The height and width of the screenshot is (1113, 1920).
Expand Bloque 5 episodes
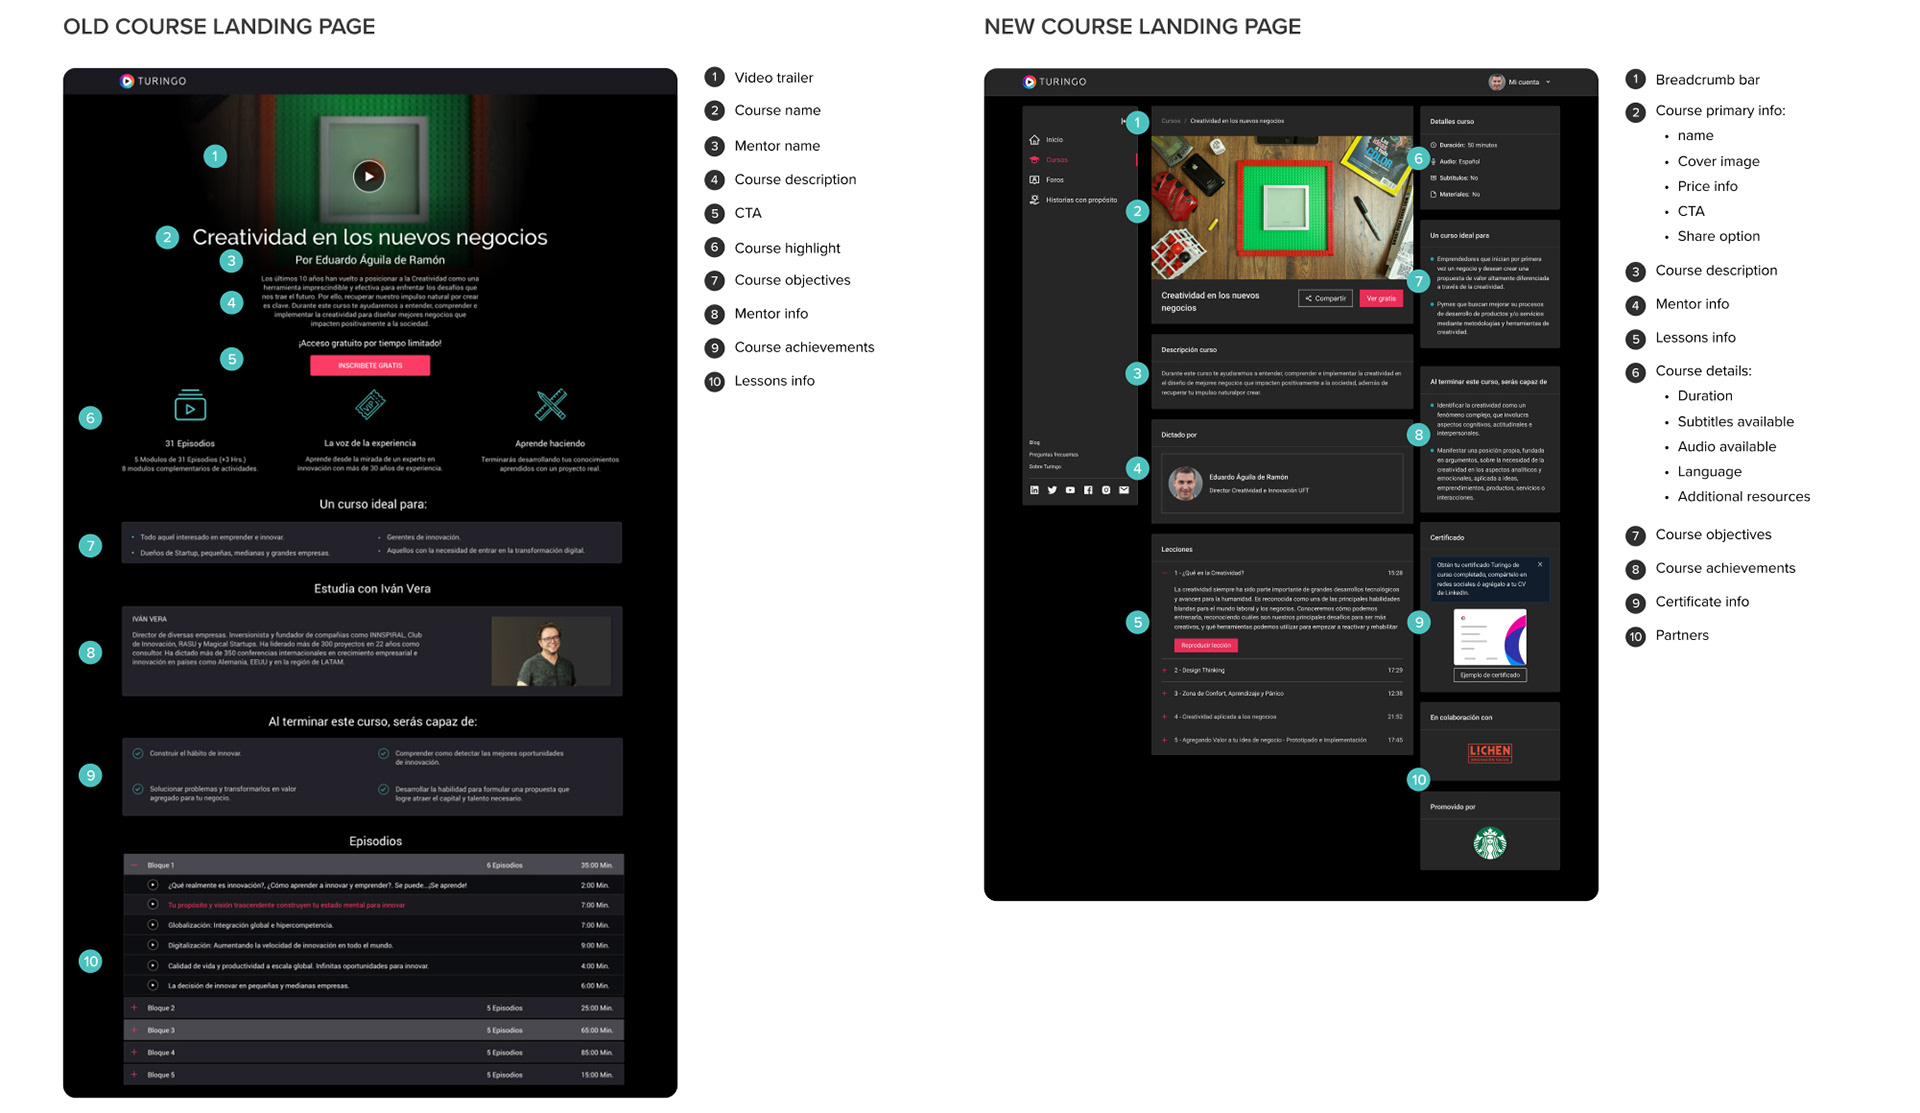point(135,1075)
